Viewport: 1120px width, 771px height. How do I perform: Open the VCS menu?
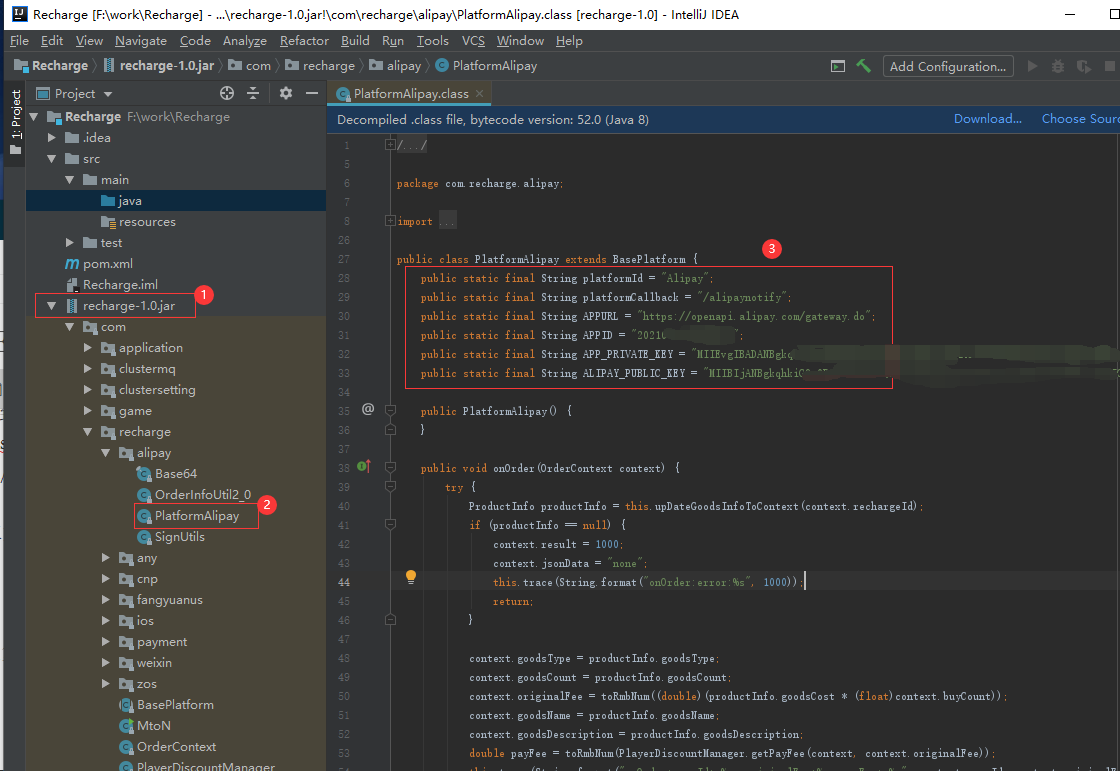coord(473,41)
